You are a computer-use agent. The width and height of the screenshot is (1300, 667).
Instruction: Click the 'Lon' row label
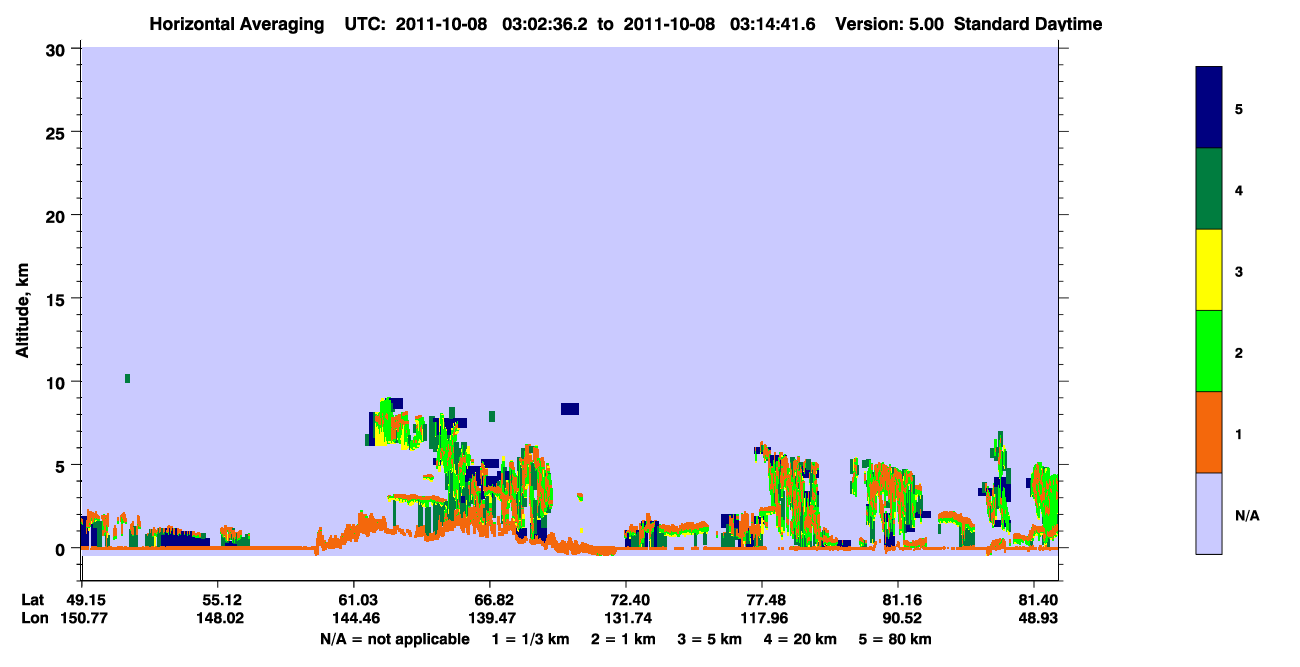tap(33, 618)
